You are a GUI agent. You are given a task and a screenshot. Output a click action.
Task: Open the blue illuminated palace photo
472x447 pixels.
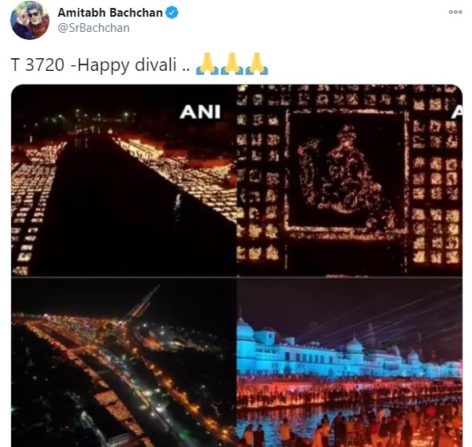(350, 362)
